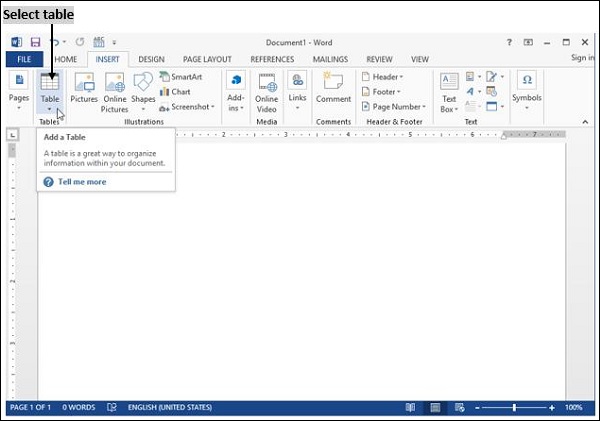This screenshot has width=600, height=421.
Task: Adjust the zoom slider in status bar
Action: [514, 408]
